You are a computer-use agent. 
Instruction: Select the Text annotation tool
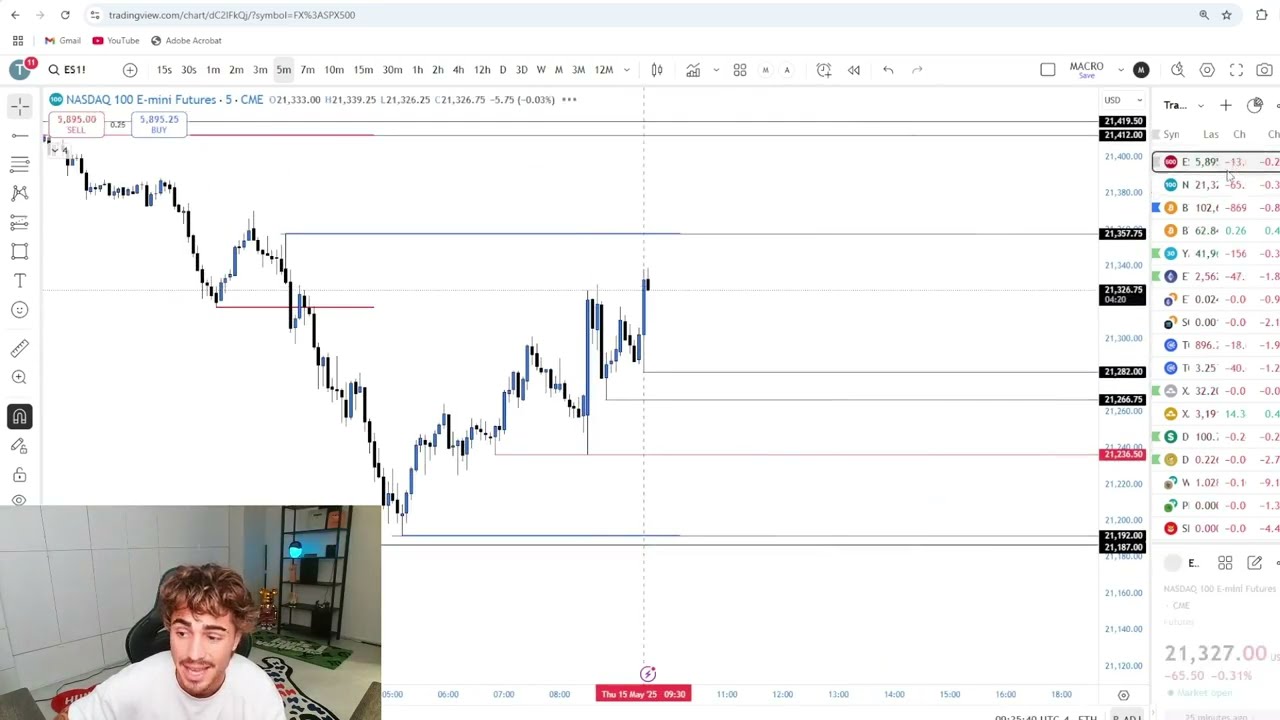pos(20,281)
